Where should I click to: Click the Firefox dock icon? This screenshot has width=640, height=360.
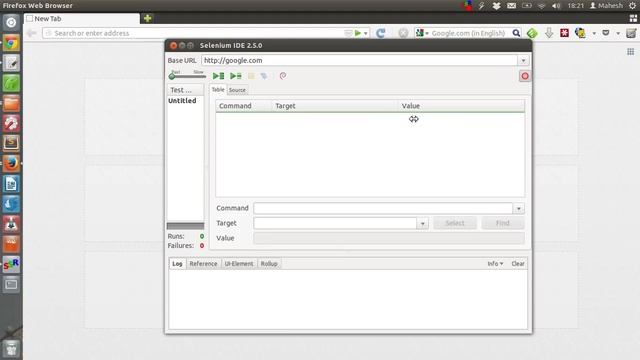pyautogui.click(x=11, y=164)
